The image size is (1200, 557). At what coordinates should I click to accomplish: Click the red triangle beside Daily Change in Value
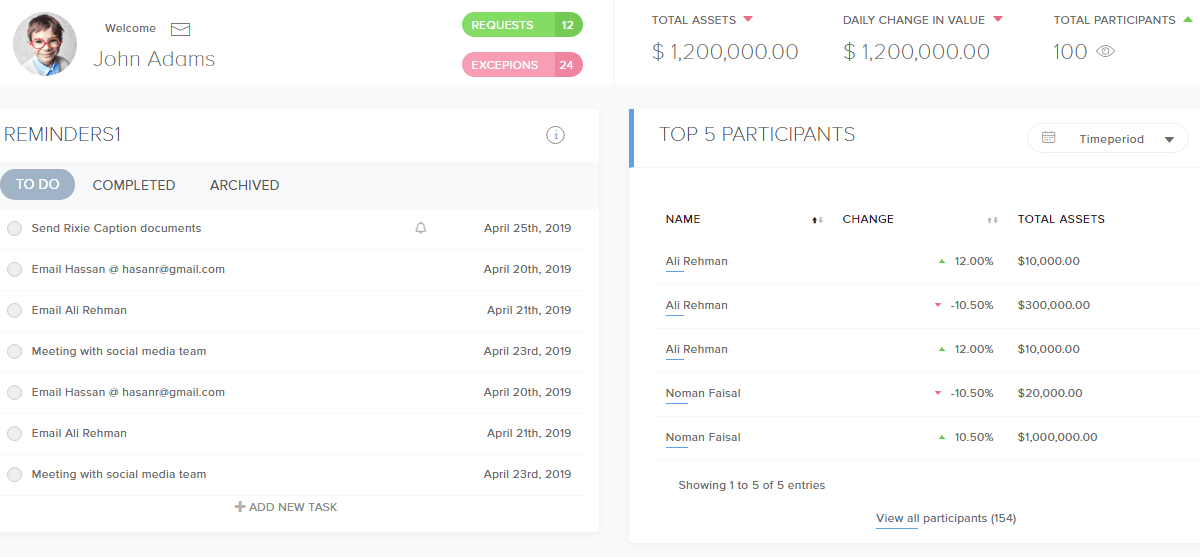(997, 20)
